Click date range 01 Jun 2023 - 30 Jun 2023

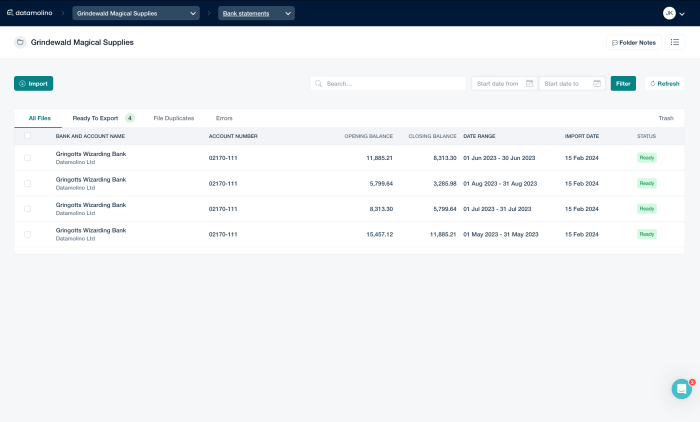click(499, 158)
